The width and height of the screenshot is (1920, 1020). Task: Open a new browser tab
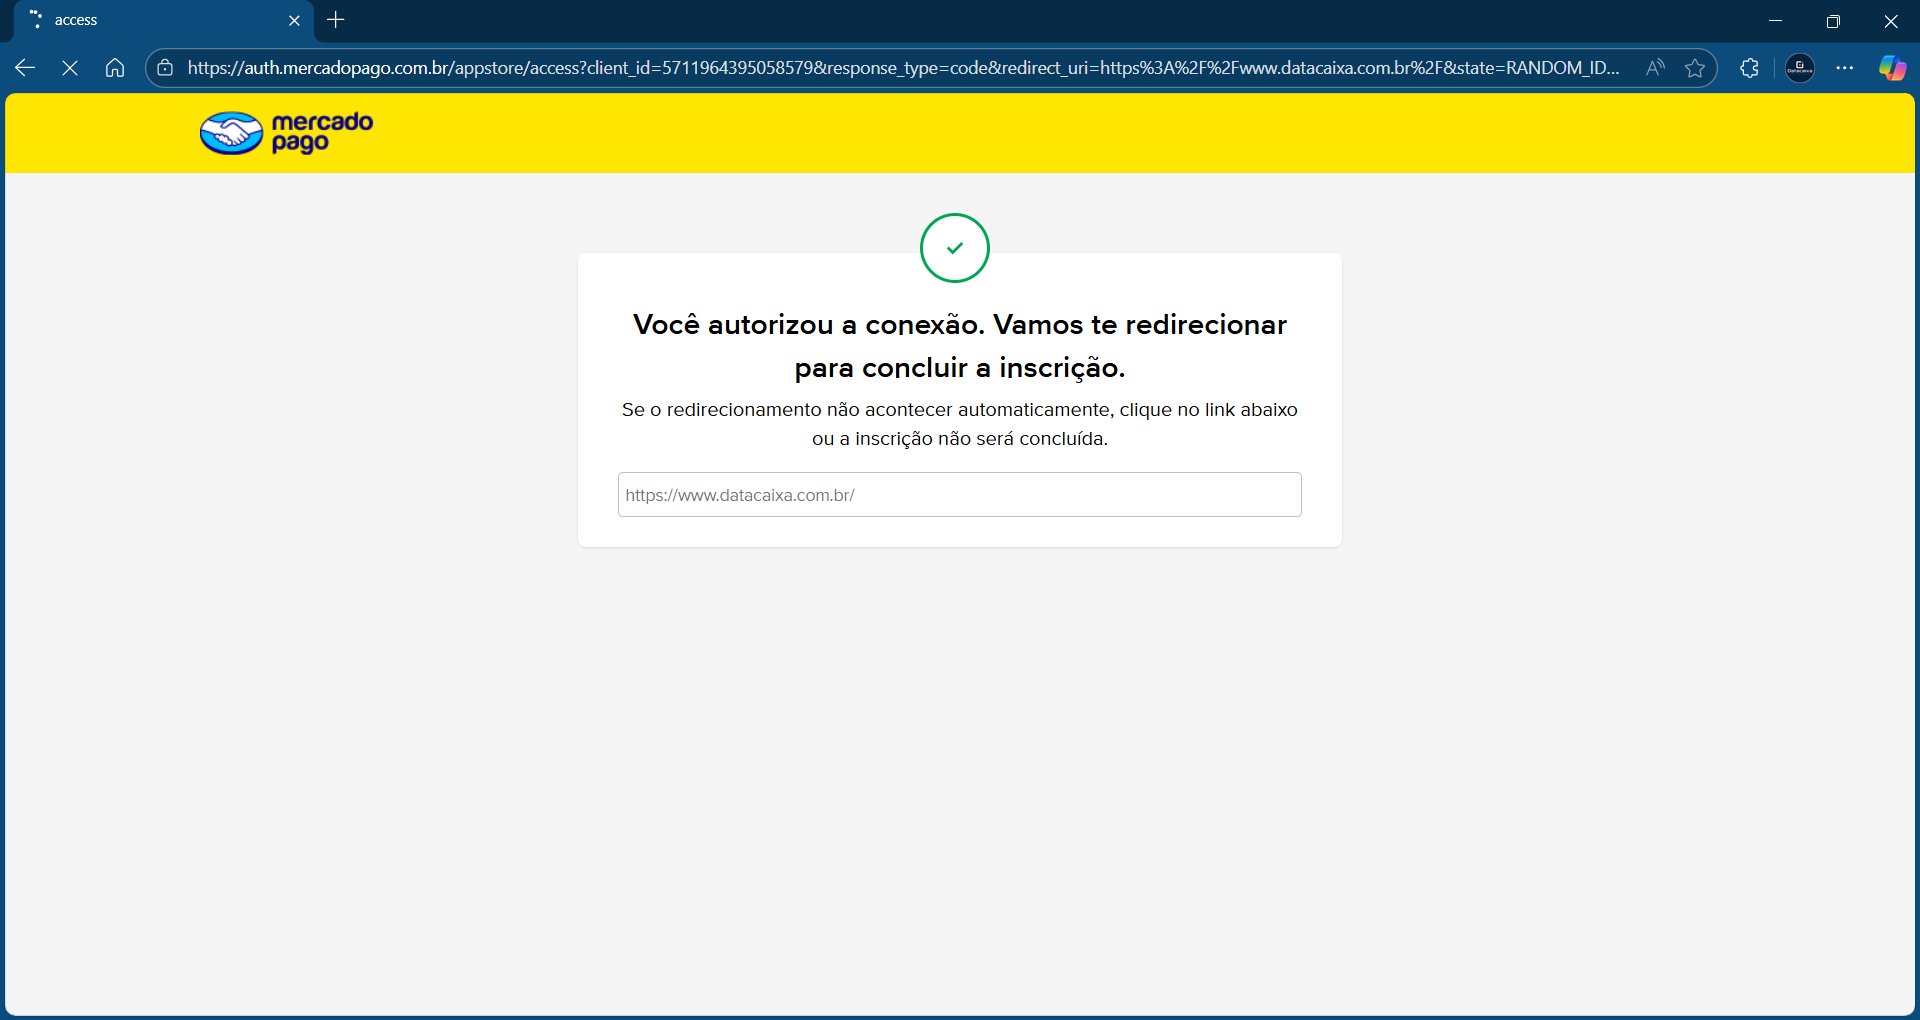pyautogui.click(x=335, y=20)
